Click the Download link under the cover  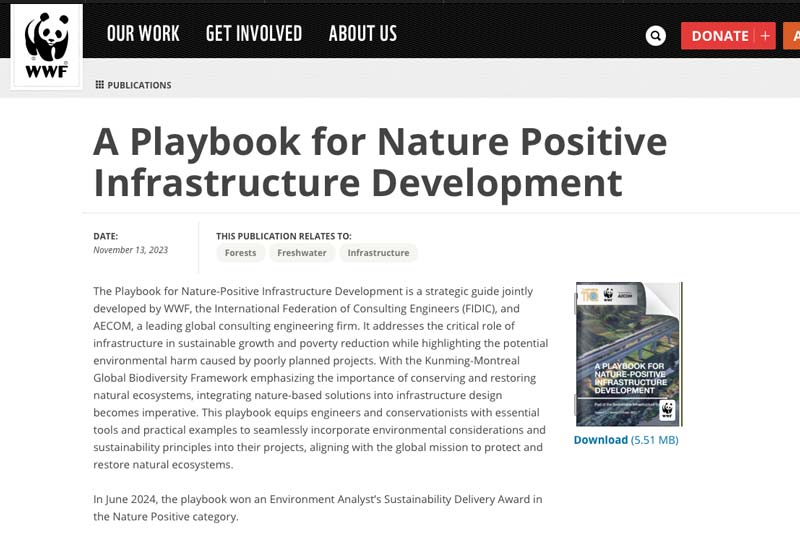(x=600, y=440)
